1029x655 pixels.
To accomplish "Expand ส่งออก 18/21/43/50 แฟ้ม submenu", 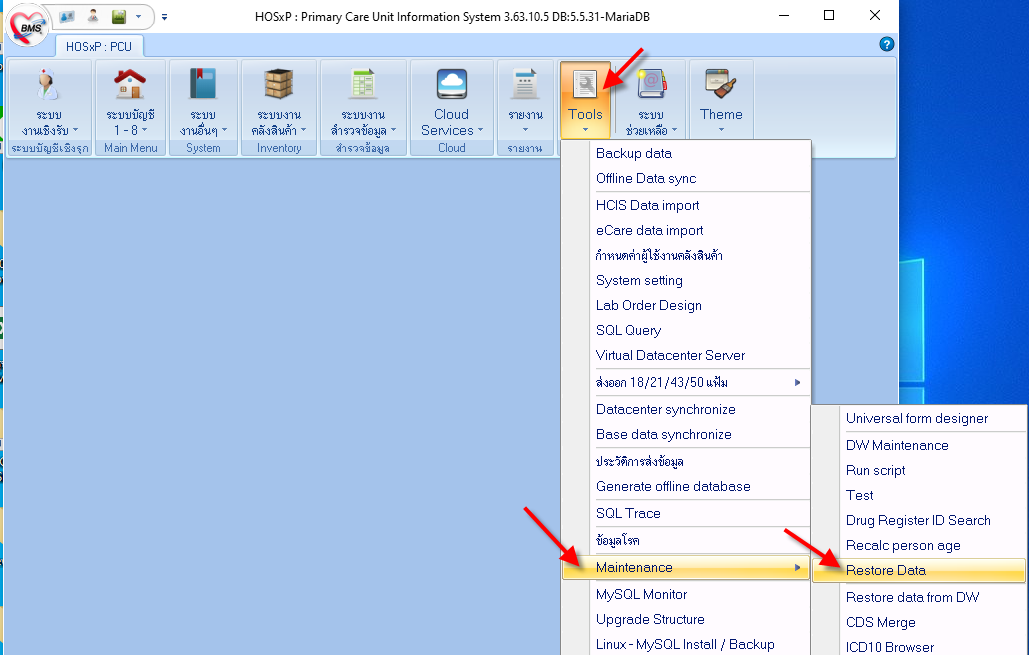I will pos(686,382).
